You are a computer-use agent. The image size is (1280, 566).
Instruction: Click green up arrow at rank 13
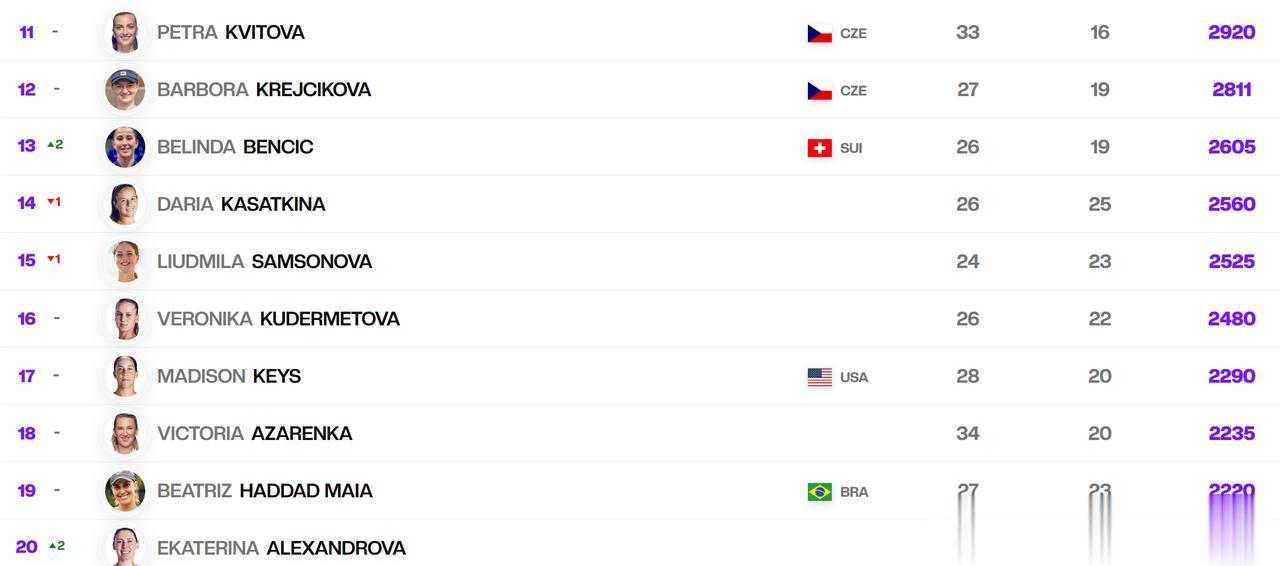tap(50, 145)
